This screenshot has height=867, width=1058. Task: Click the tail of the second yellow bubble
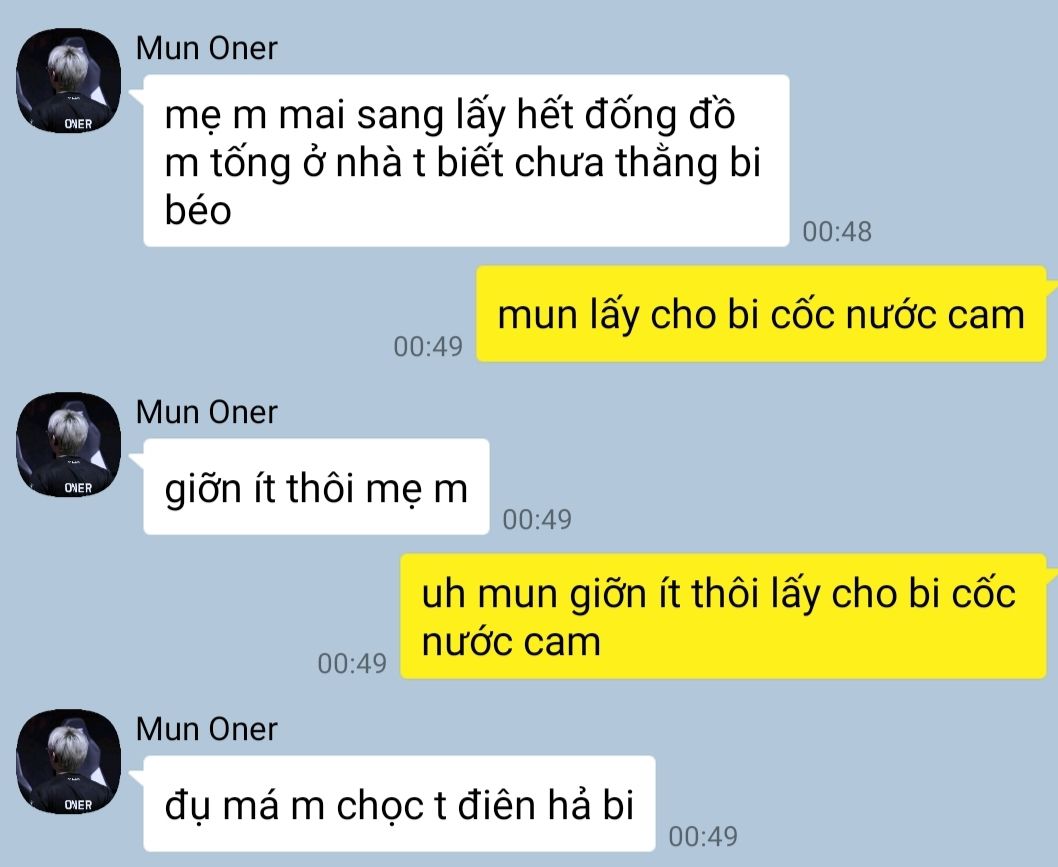click(1052, 573)
